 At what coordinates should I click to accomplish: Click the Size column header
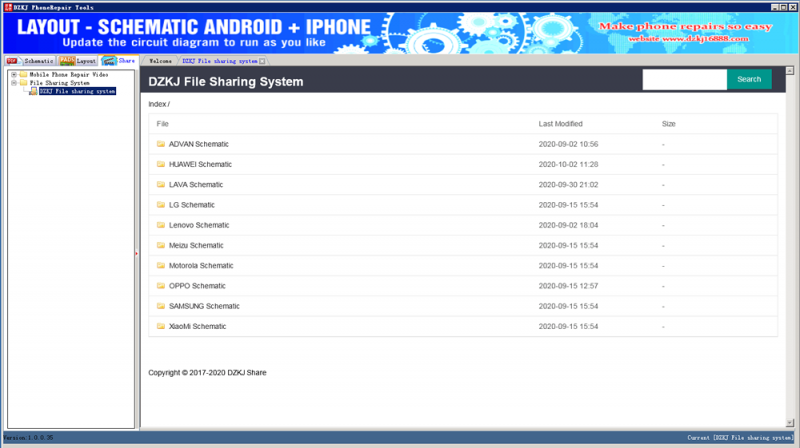coord(668,124)
